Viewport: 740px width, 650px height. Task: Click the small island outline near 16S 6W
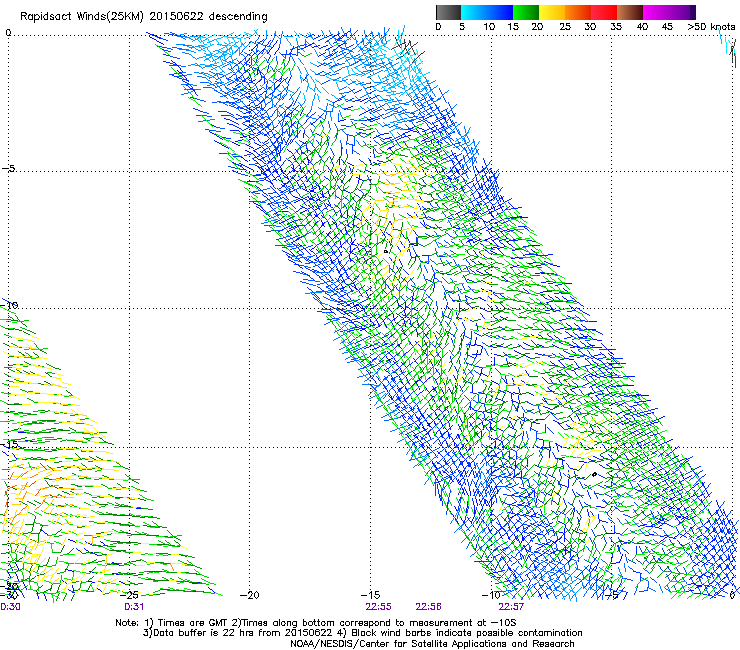click(x=594, y=474)
